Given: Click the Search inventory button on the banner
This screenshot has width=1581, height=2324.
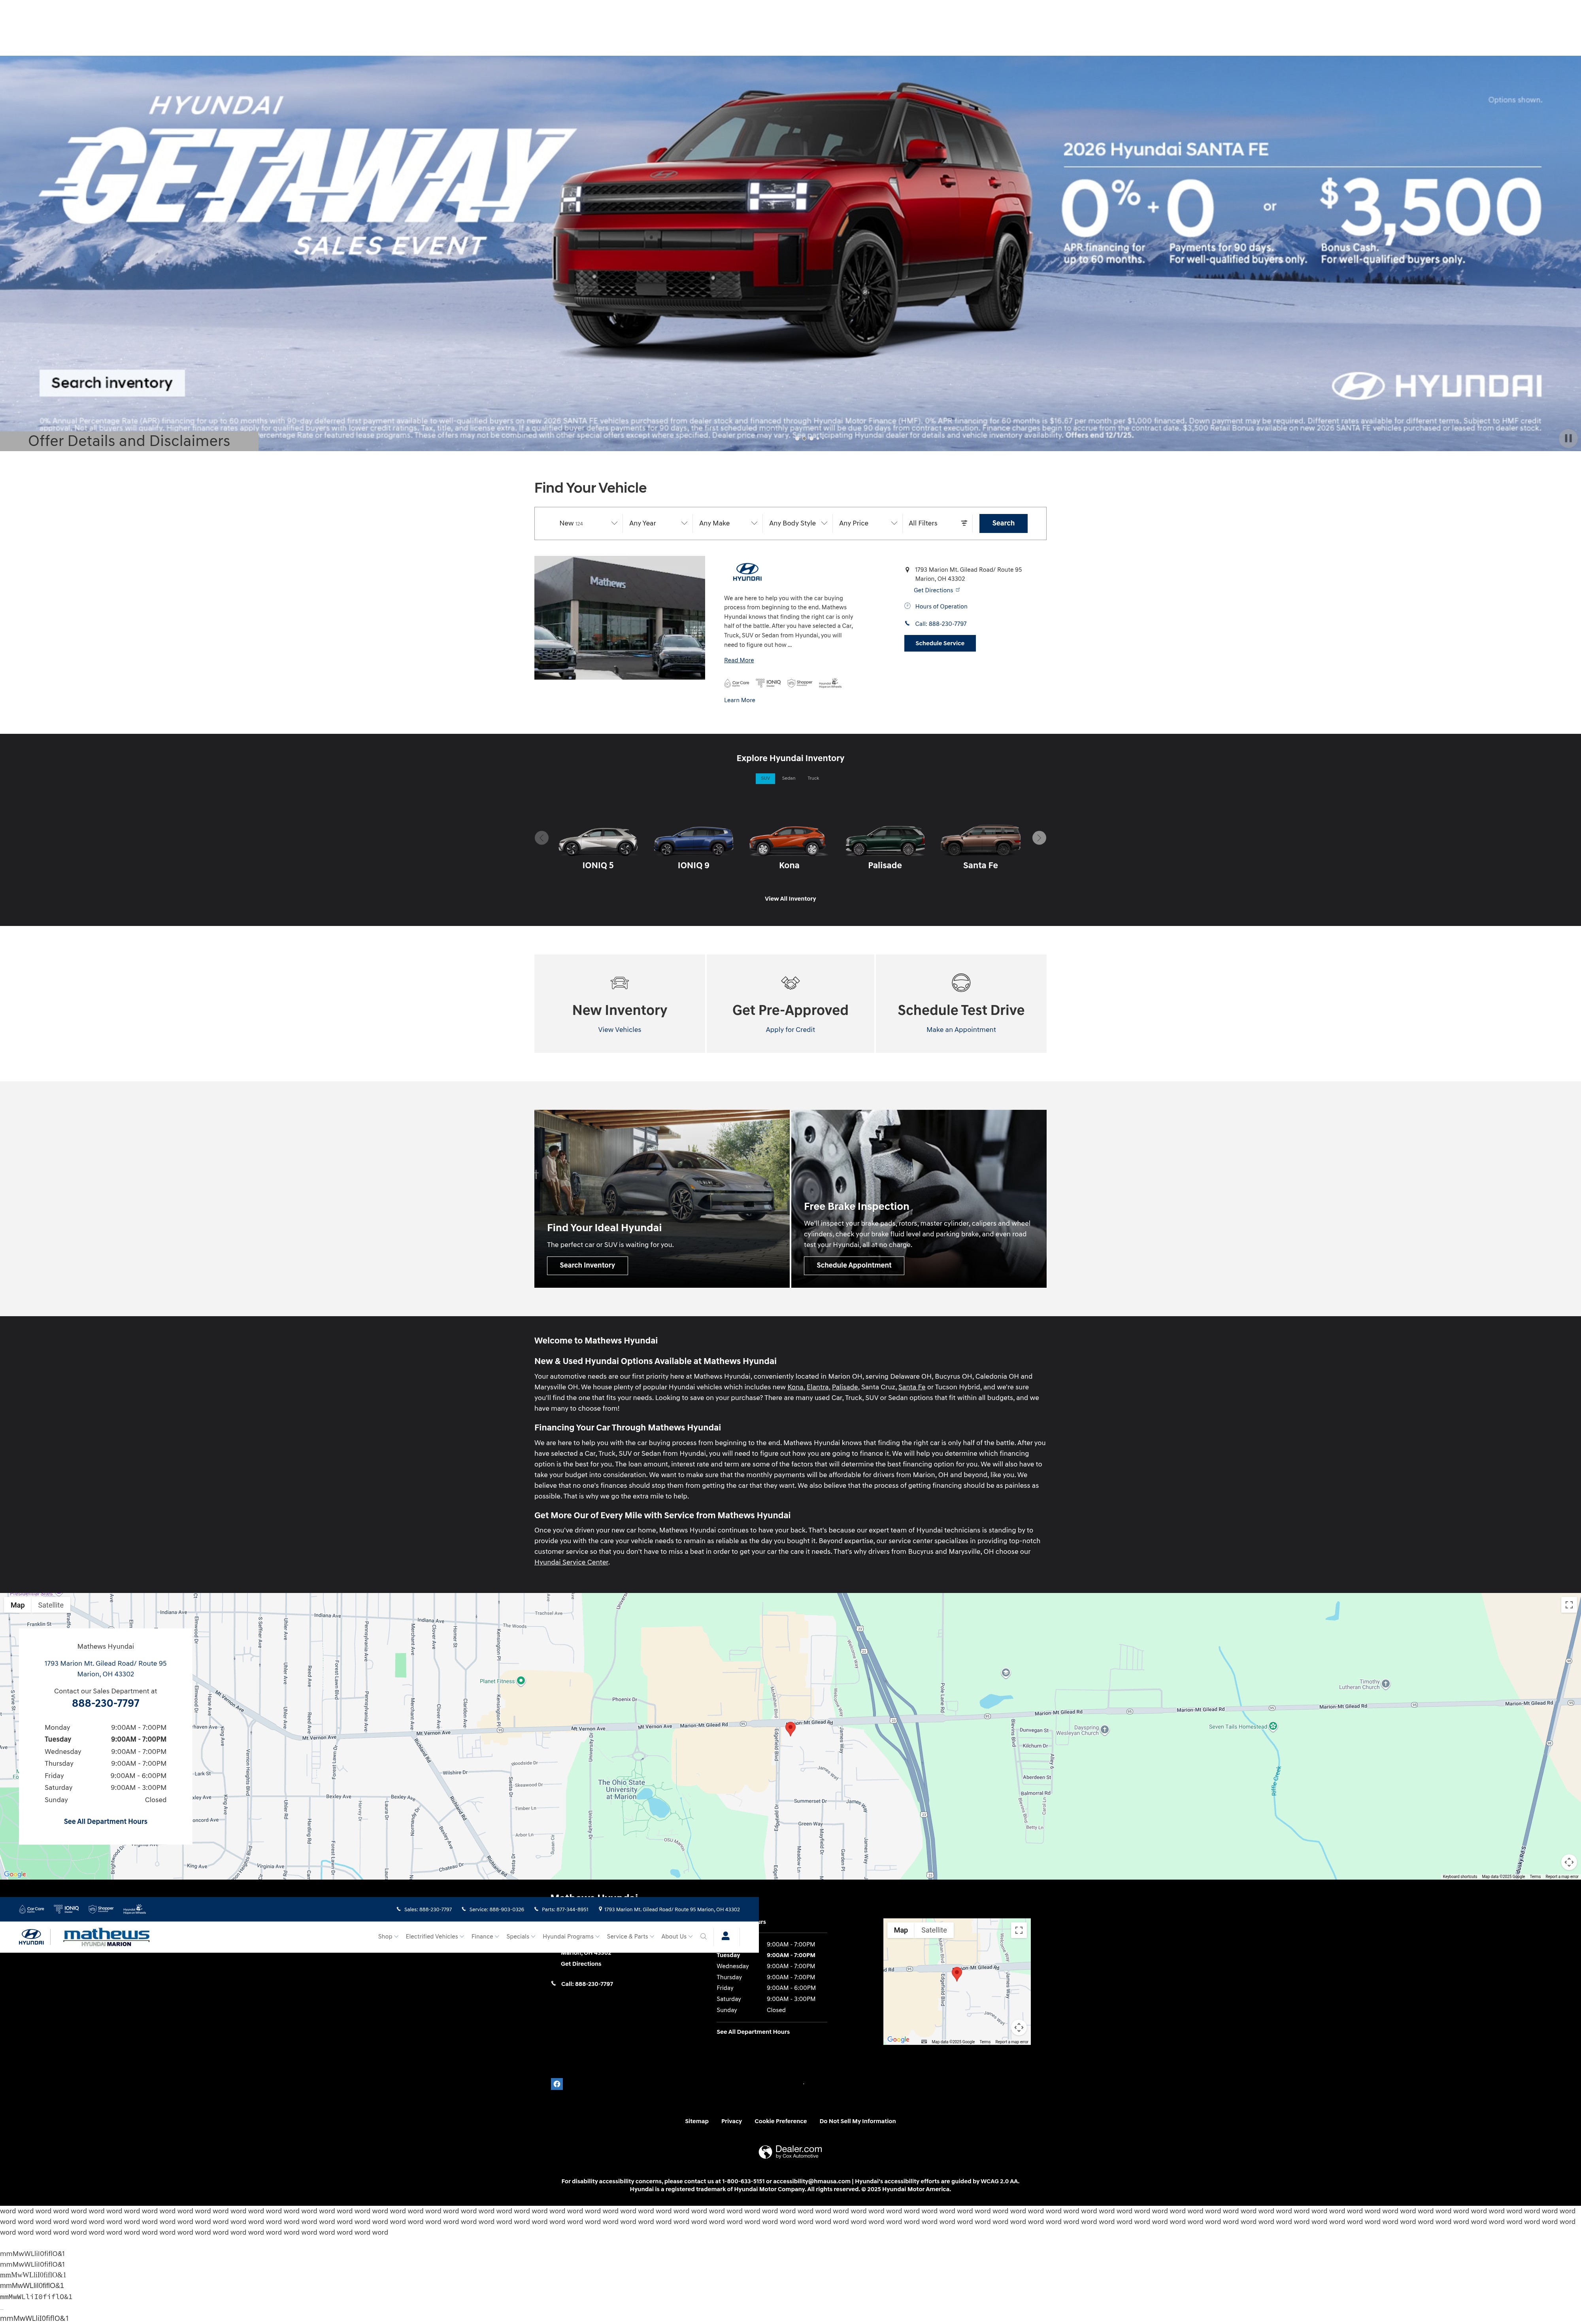Looking at the screenshot, I should pyautogui.click(x=112, y=383).
